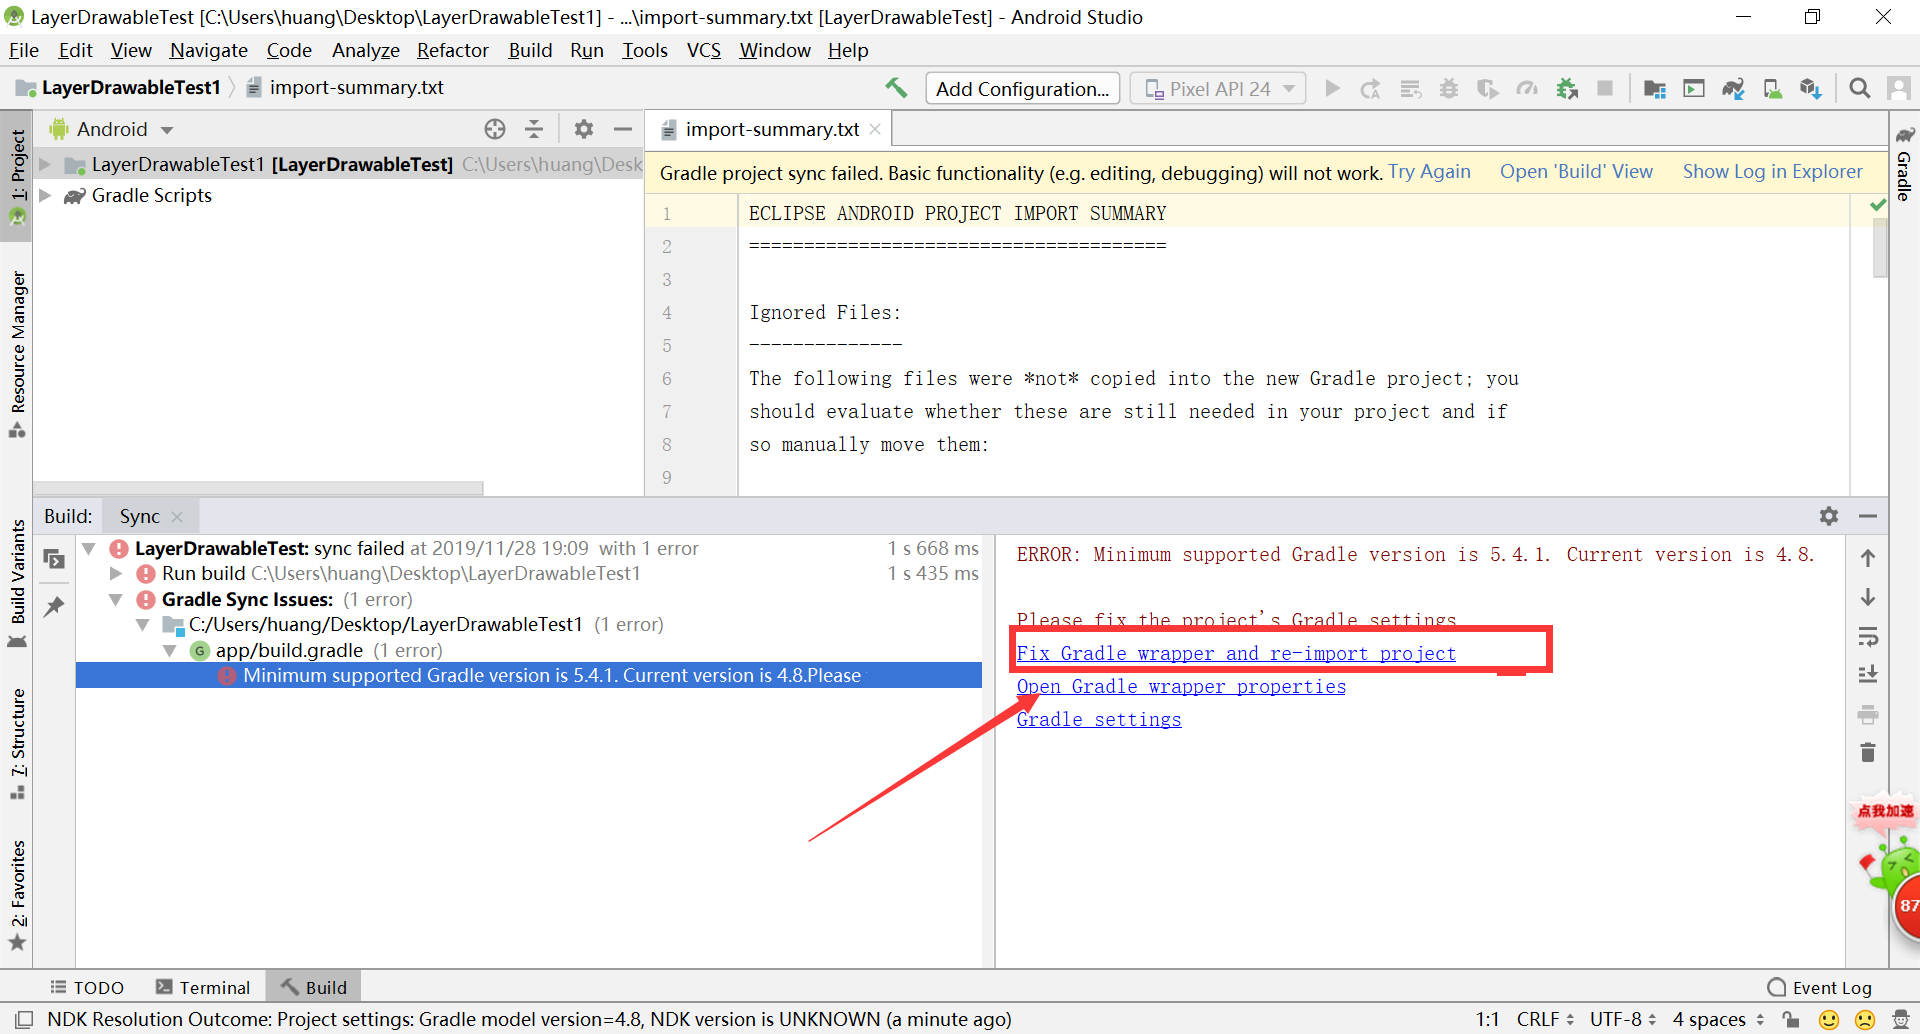Open the Pixel API 24 device dropdown
This screenshot has width=1920, height=1034.
pyautogui.click(x=1217, y=88)
